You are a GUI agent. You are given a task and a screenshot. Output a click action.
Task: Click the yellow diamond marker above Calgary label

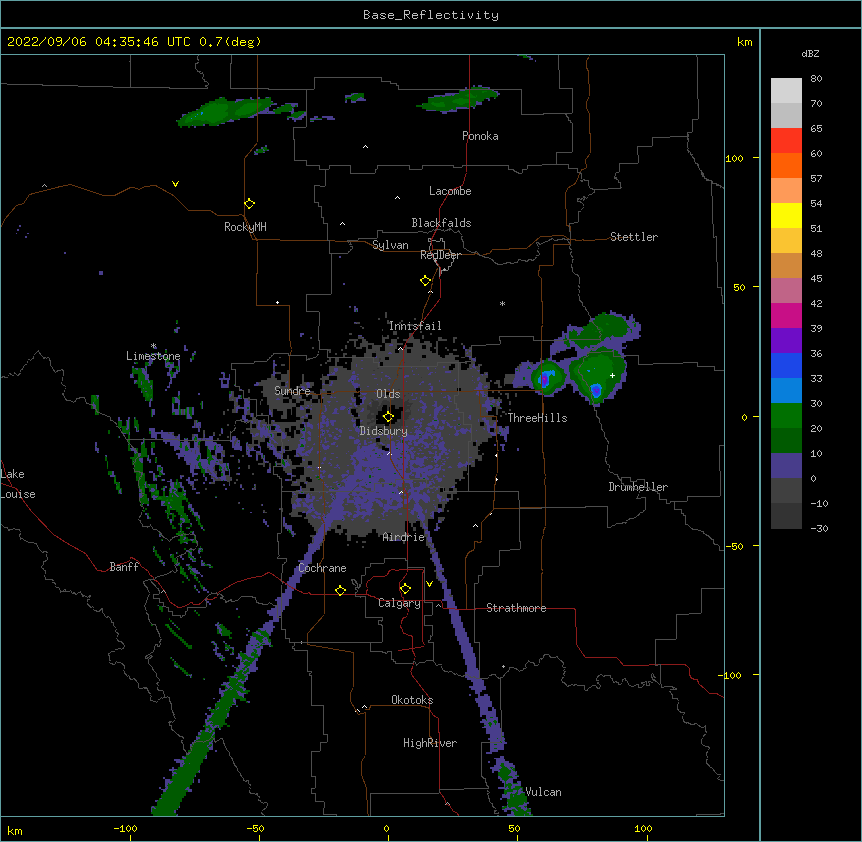click(405, 589)
